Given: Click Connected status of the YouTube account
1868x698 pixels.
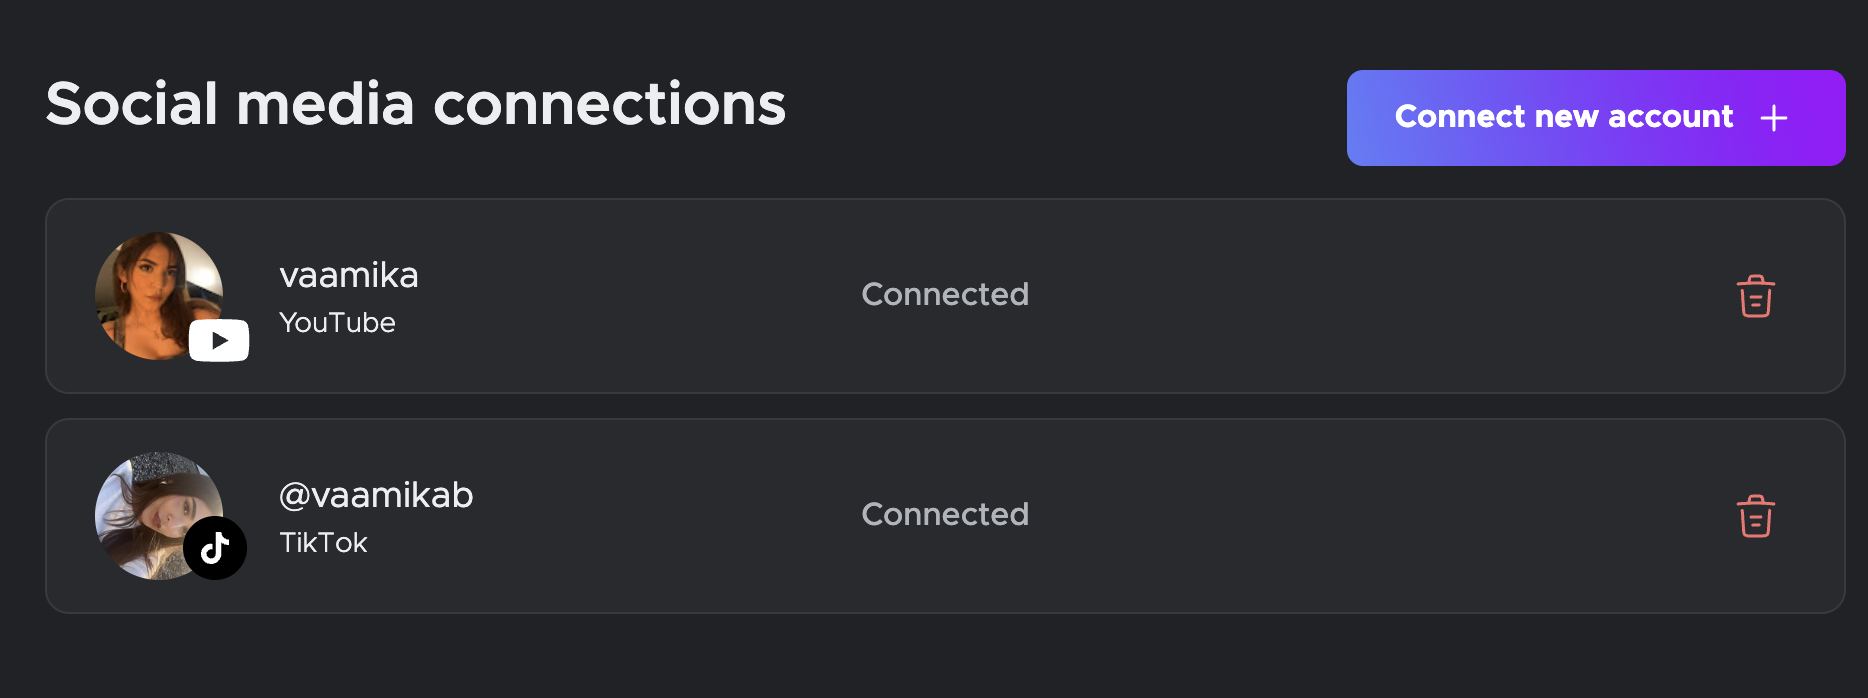Looking at the screenshot, I should [x=945, y=294].
